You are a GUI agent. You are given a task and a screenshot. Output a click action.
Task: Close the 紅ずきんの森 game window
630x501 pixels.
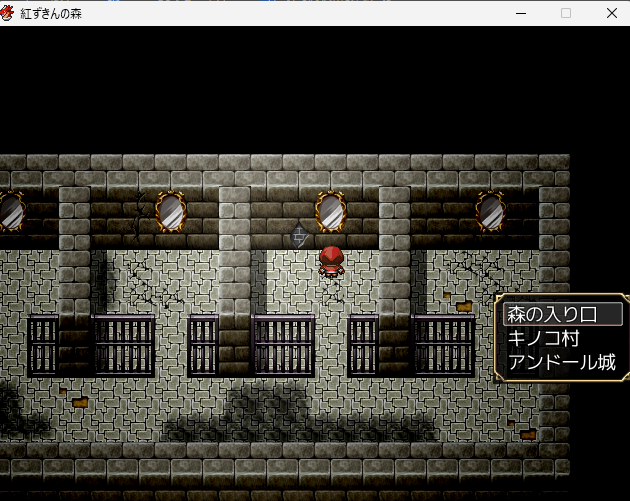coord(611,13)
